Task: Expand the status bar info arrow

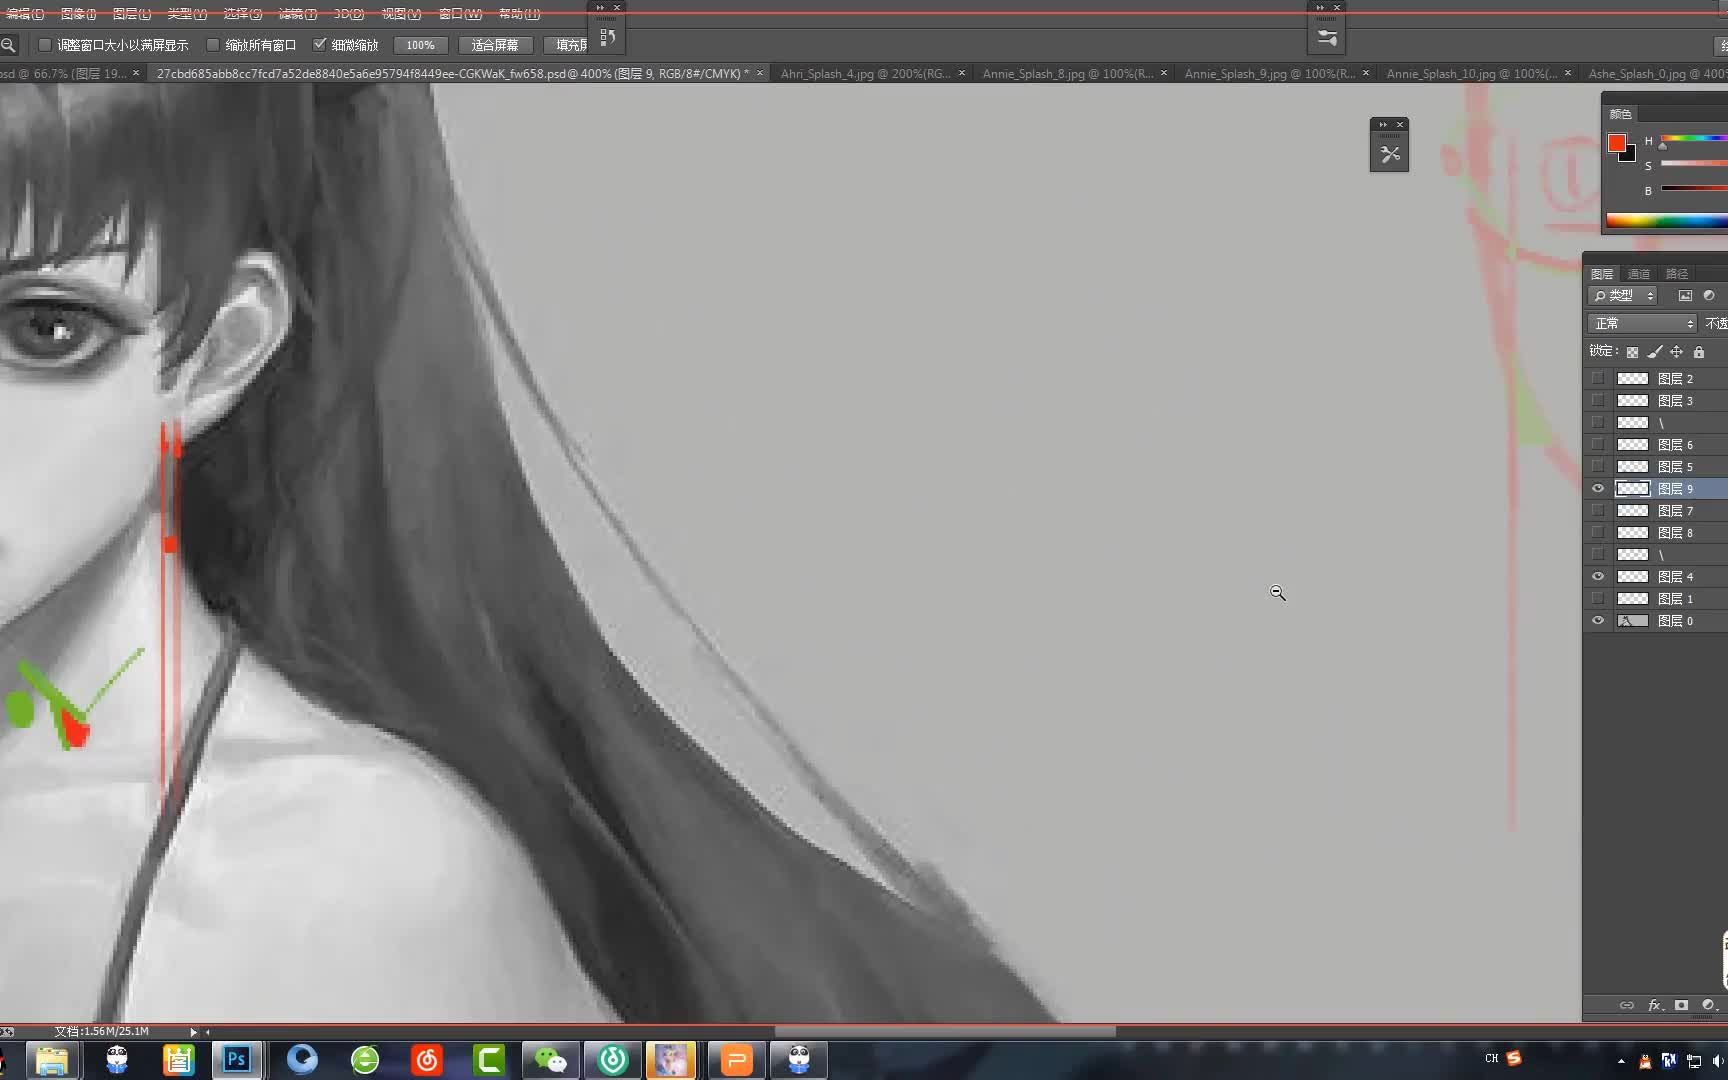Action: (193, 1032)
